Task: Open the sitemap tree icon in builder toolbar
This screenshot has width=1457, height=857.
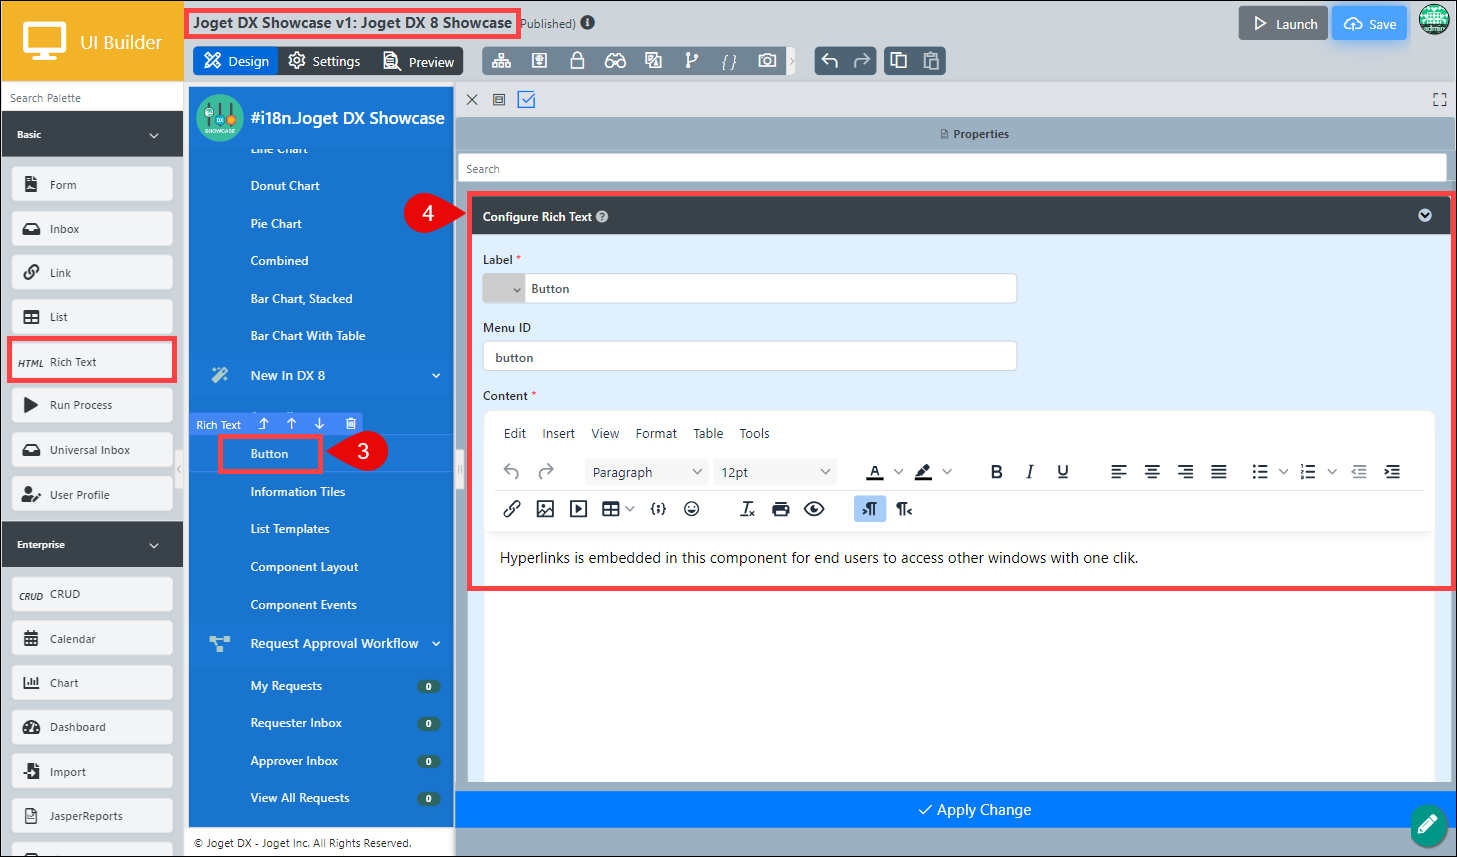Action: pos(502,61)
